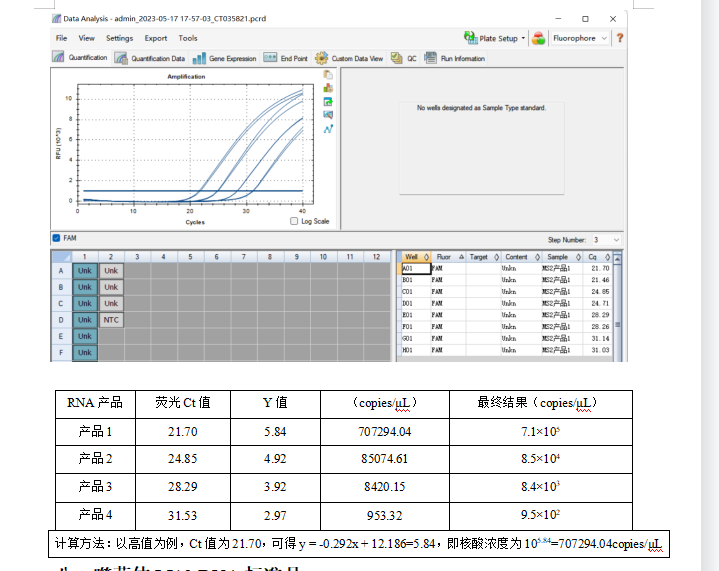719x571 pixels.
Task: Click the Quantification tab chart icon
Action: [58, 57]
